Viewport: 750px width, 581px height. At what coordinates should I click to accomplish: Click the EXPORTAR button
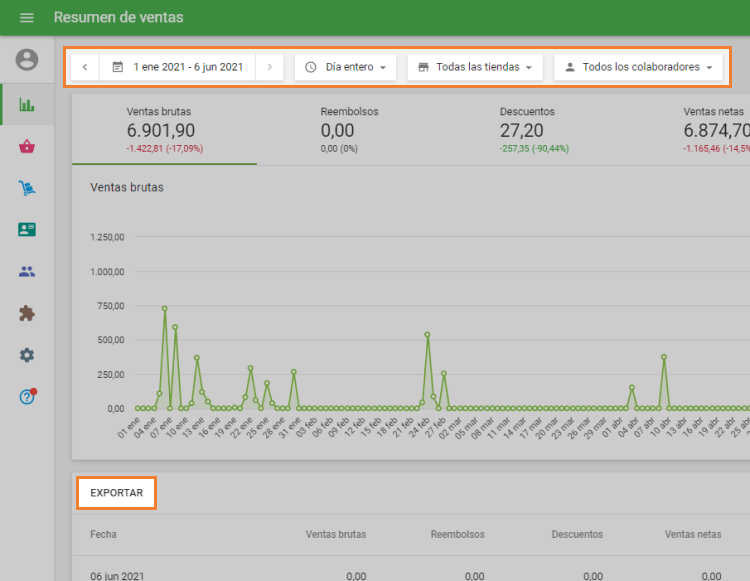[116, 493]
